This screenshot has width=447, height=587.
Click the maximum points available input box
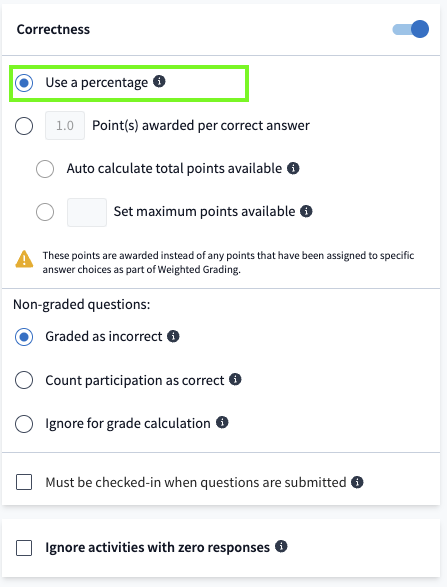point(87,212)
